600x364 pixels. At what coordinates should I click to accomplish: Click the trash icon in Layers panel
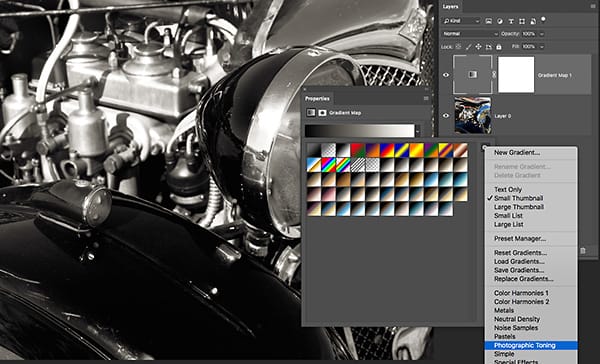click(583, 251)
